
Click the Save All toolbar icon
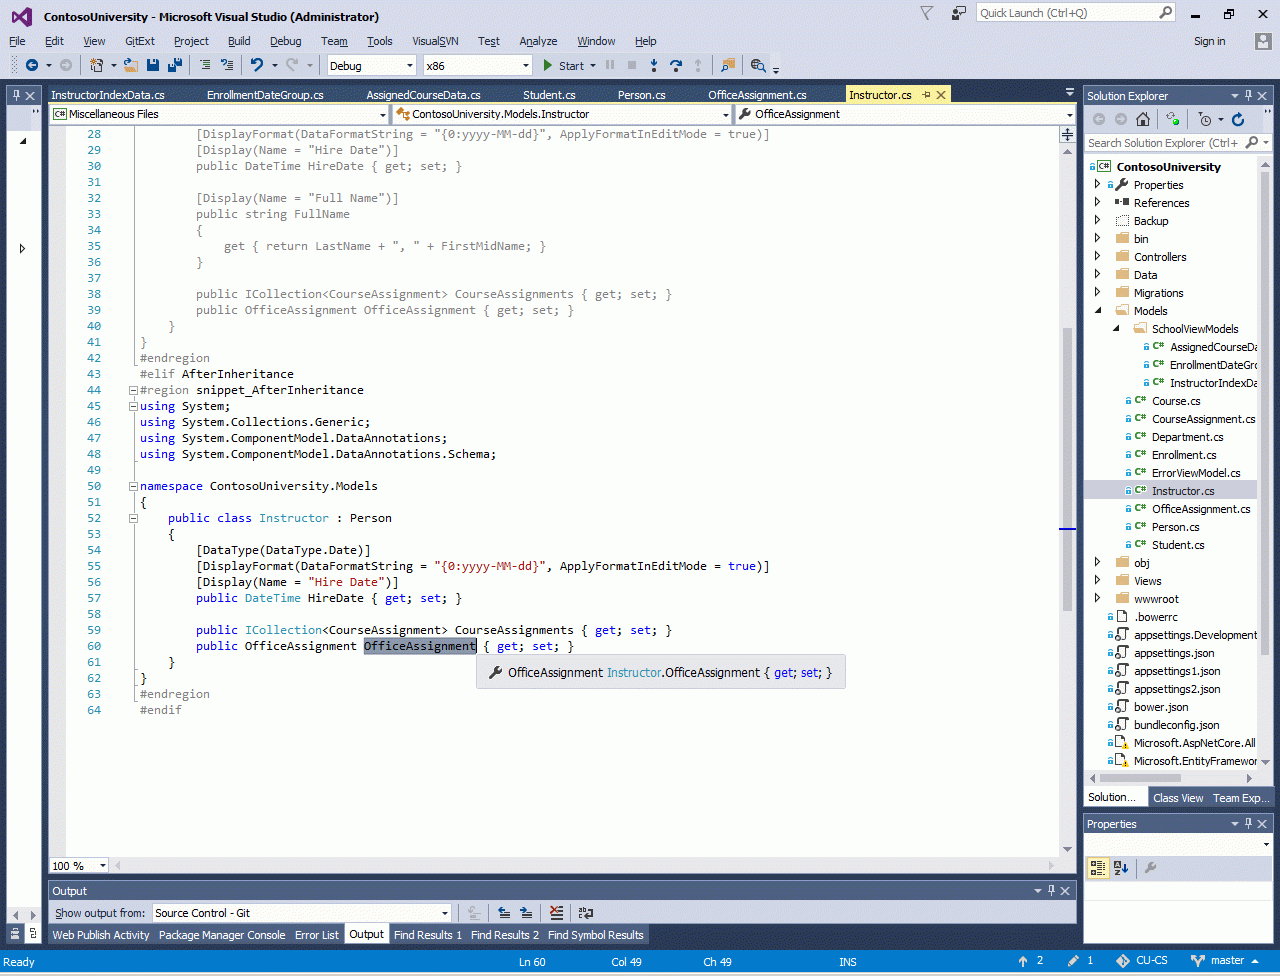tap(175, 65)
